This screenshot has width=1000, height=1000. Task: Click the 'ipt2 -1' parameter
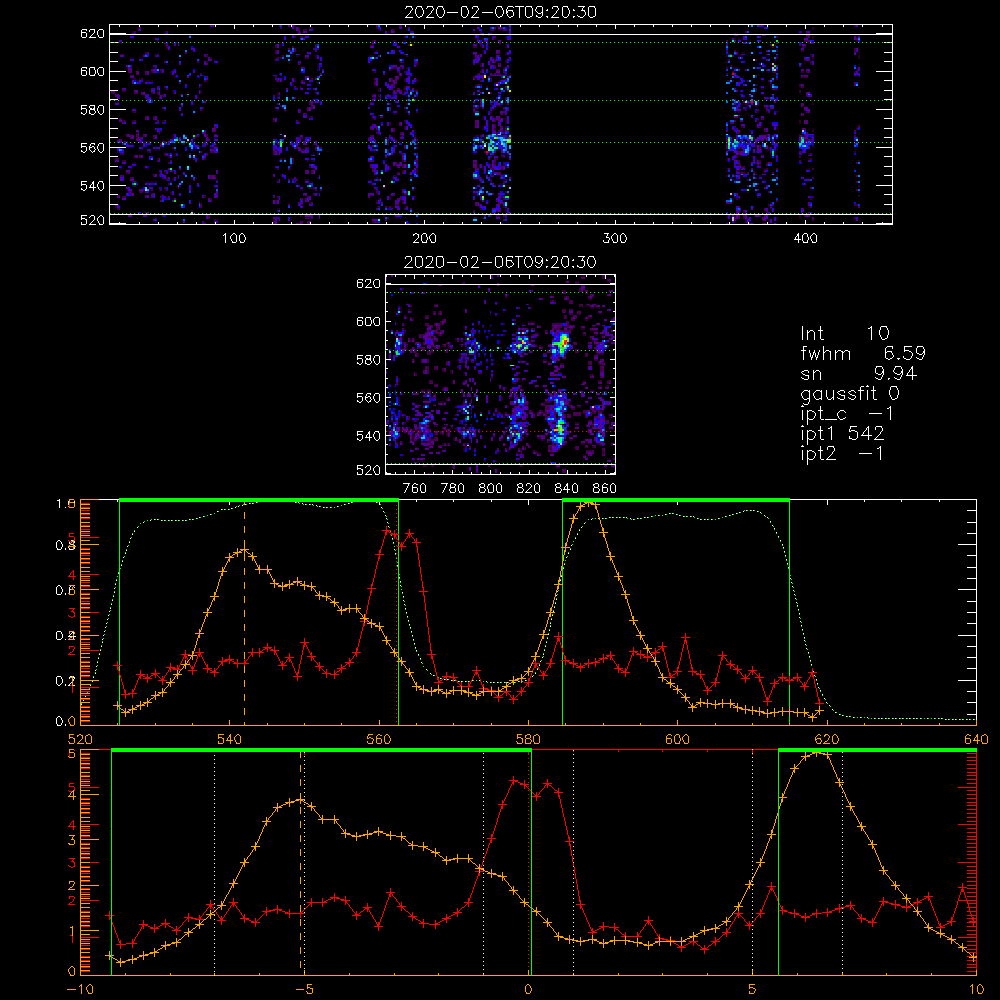click(842, 453)
